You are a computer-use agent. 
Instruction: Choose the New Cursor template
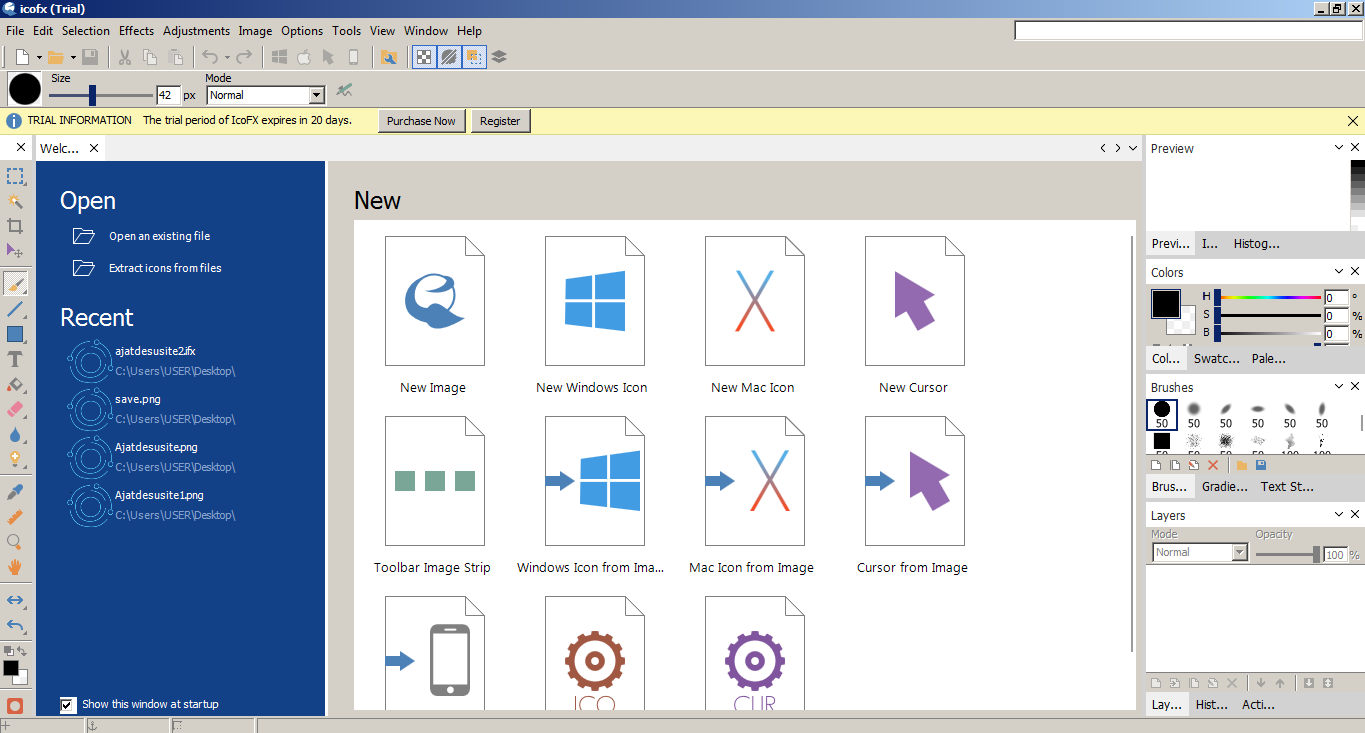tap(915, 301)
